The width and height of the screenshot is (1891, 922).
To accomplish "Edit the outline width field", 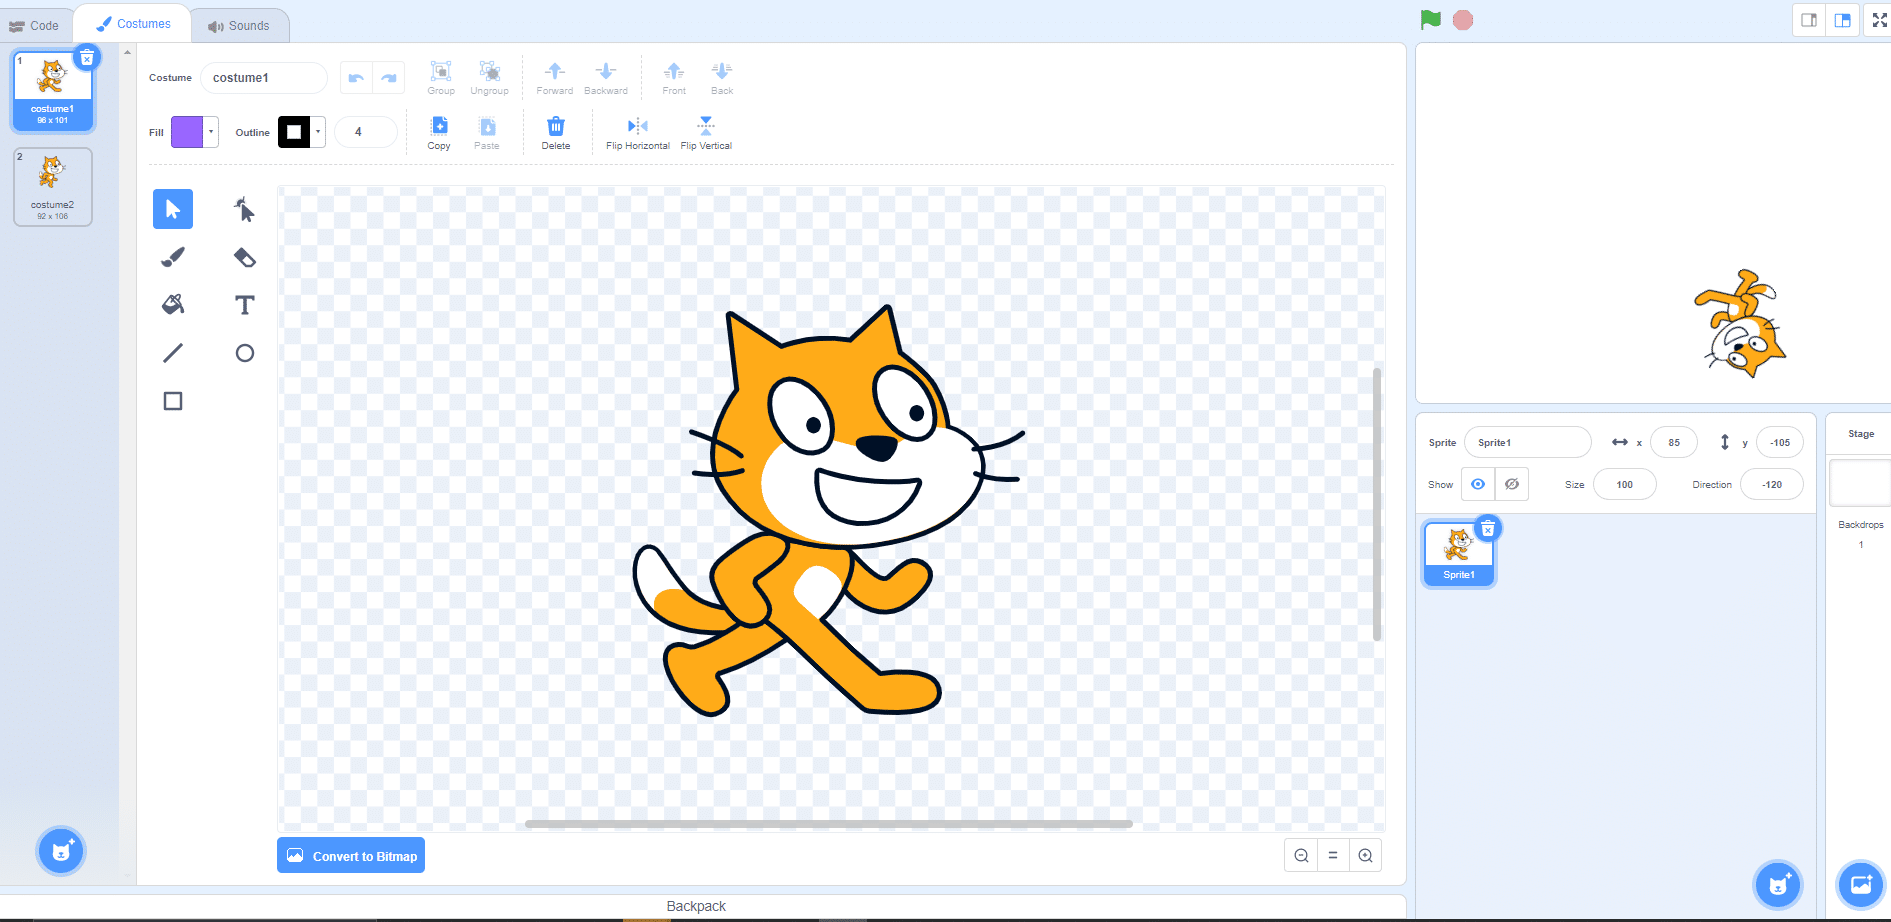I will pos(366,132).
